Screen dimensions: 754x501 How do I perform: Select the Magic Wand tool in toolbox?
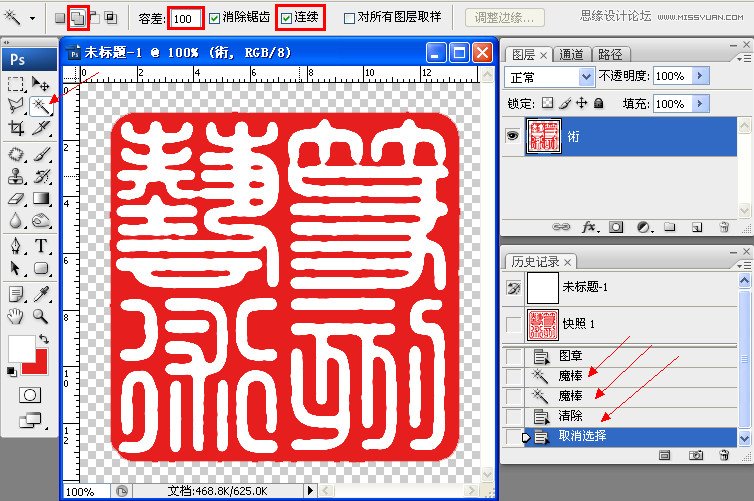(40, 106)
